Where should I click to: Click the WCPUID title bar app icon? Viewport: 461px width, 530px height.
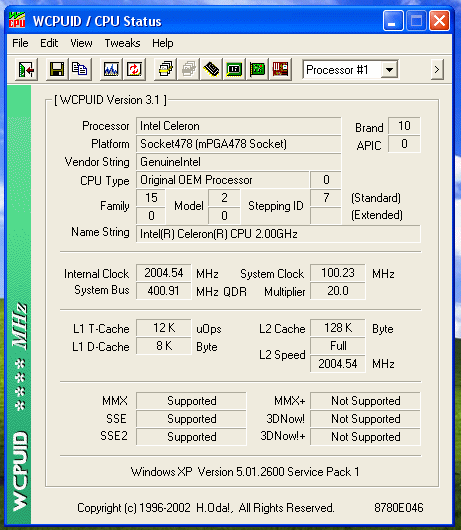tap(17, 20)
